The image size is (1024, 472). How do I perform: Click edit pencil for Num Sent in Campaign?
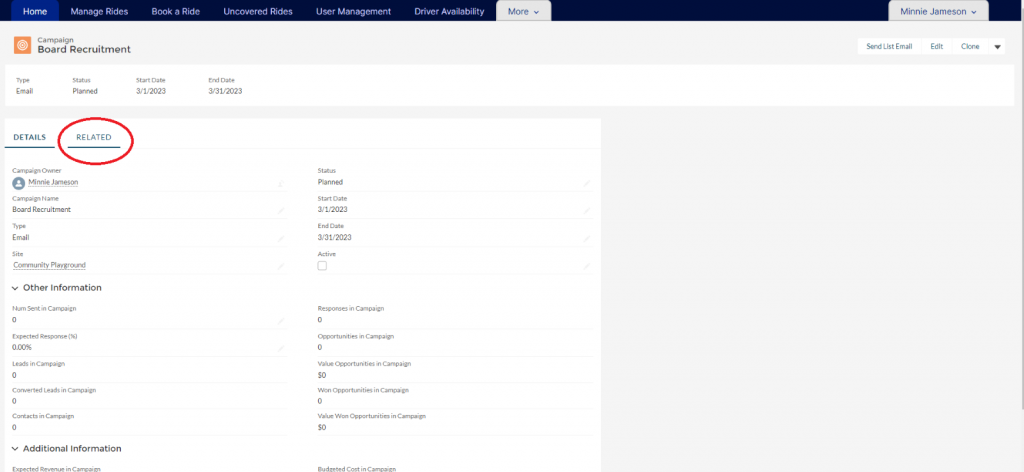coord(281,320)
